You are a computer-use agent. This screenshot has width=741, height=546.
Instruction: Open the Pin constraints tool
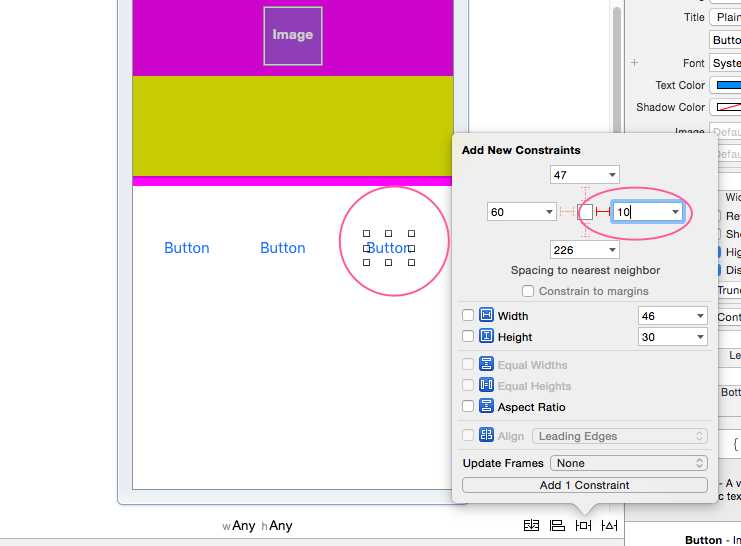583,525
